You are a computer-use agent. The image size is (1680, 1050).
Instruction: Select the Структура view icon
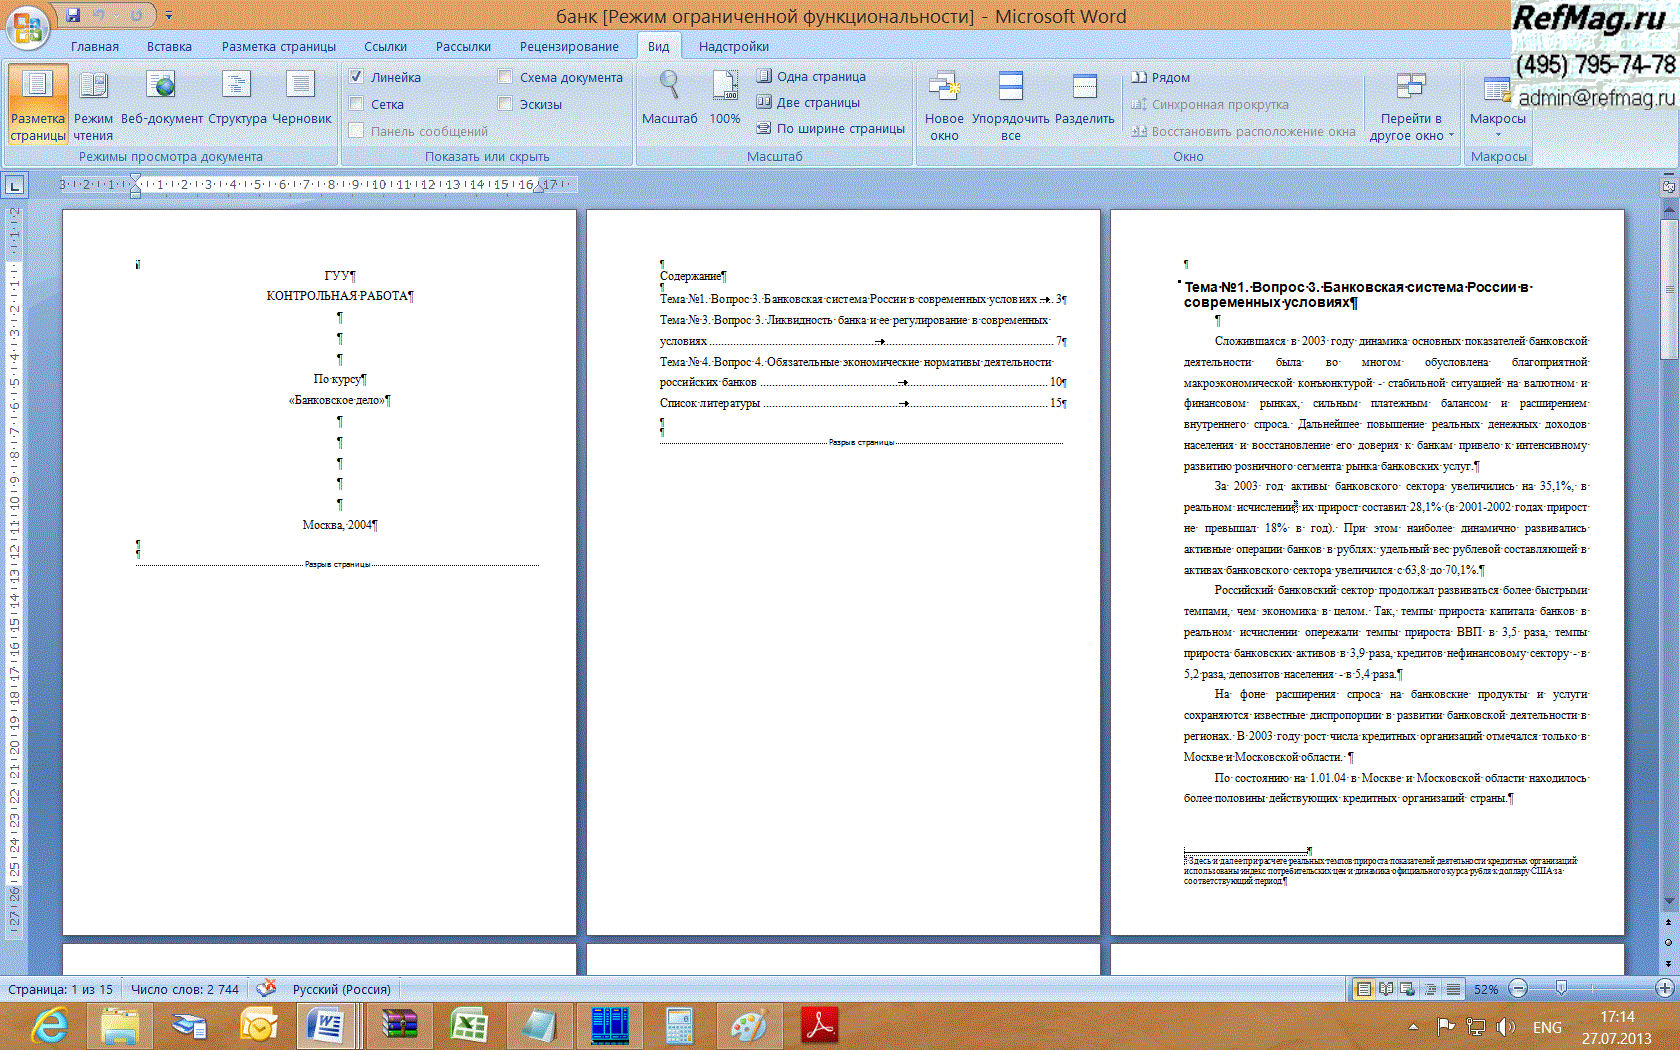[237, 100]
